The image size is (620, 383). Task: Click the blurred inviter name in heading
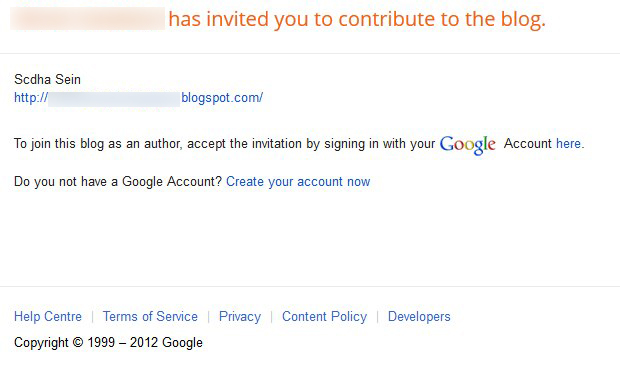[87, 19]
